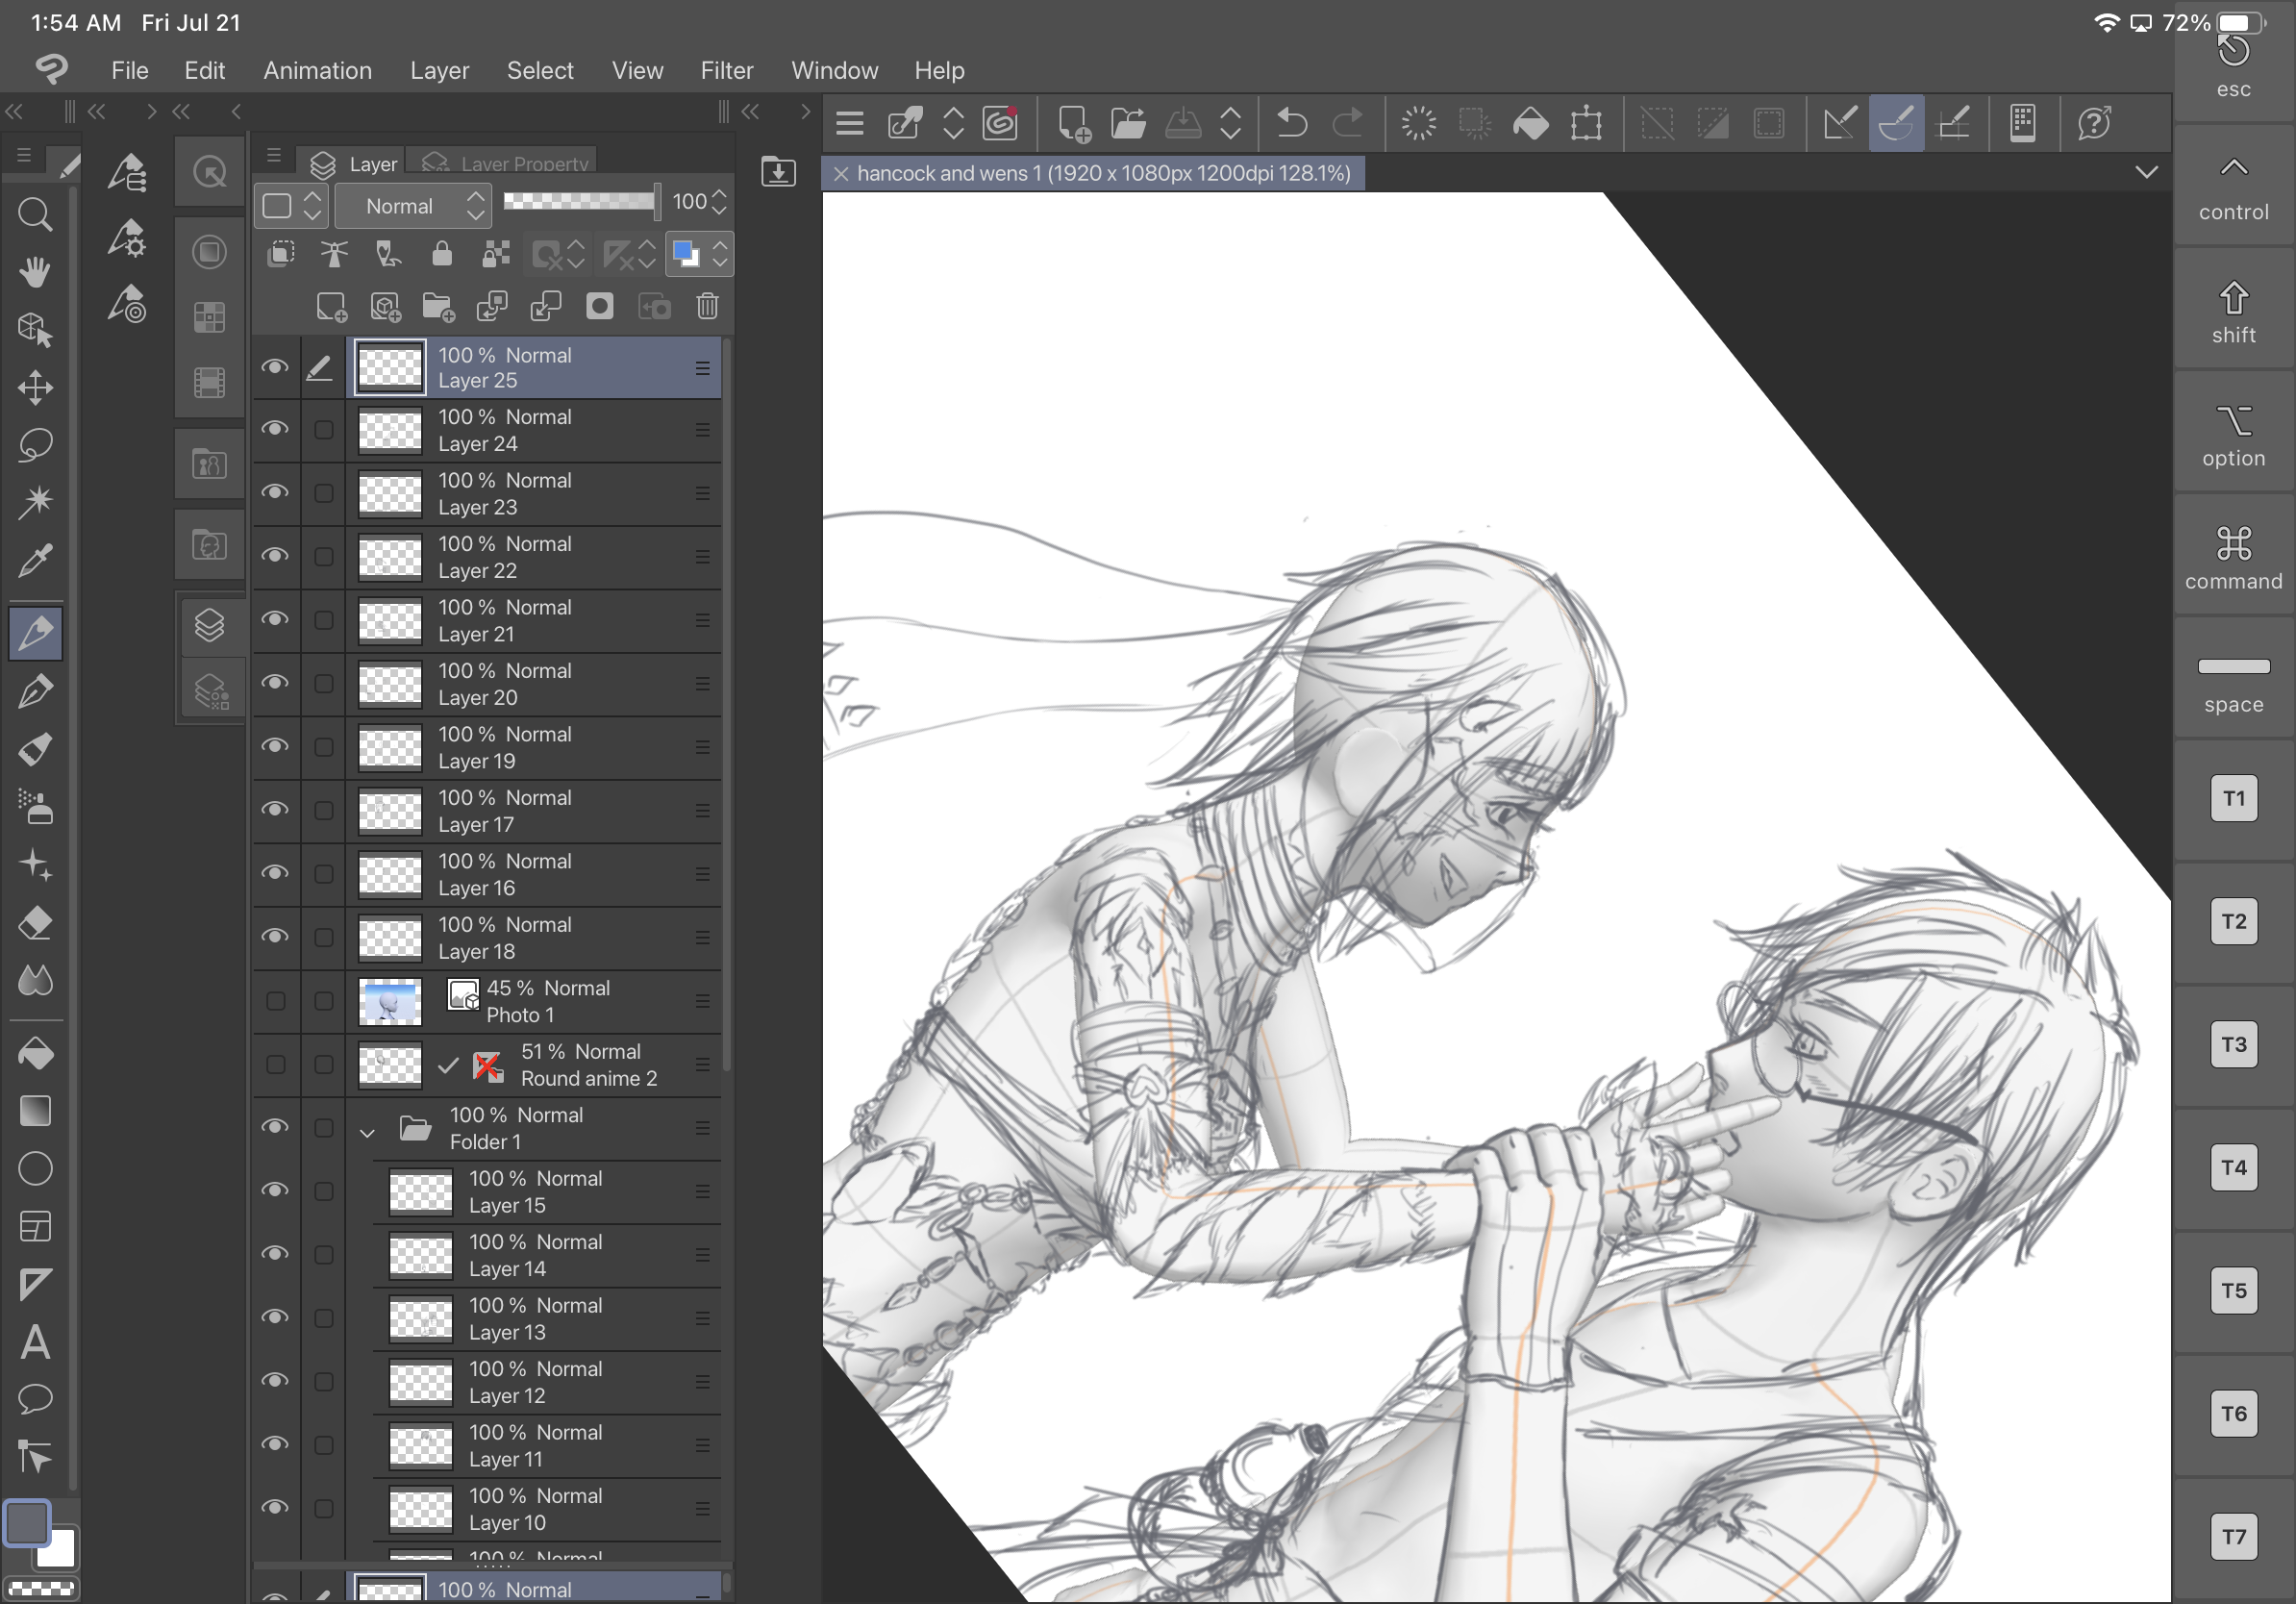Tick checkbox beside Layer 20
This screenshot has height=1604, width=2296.
pos(323,684)
